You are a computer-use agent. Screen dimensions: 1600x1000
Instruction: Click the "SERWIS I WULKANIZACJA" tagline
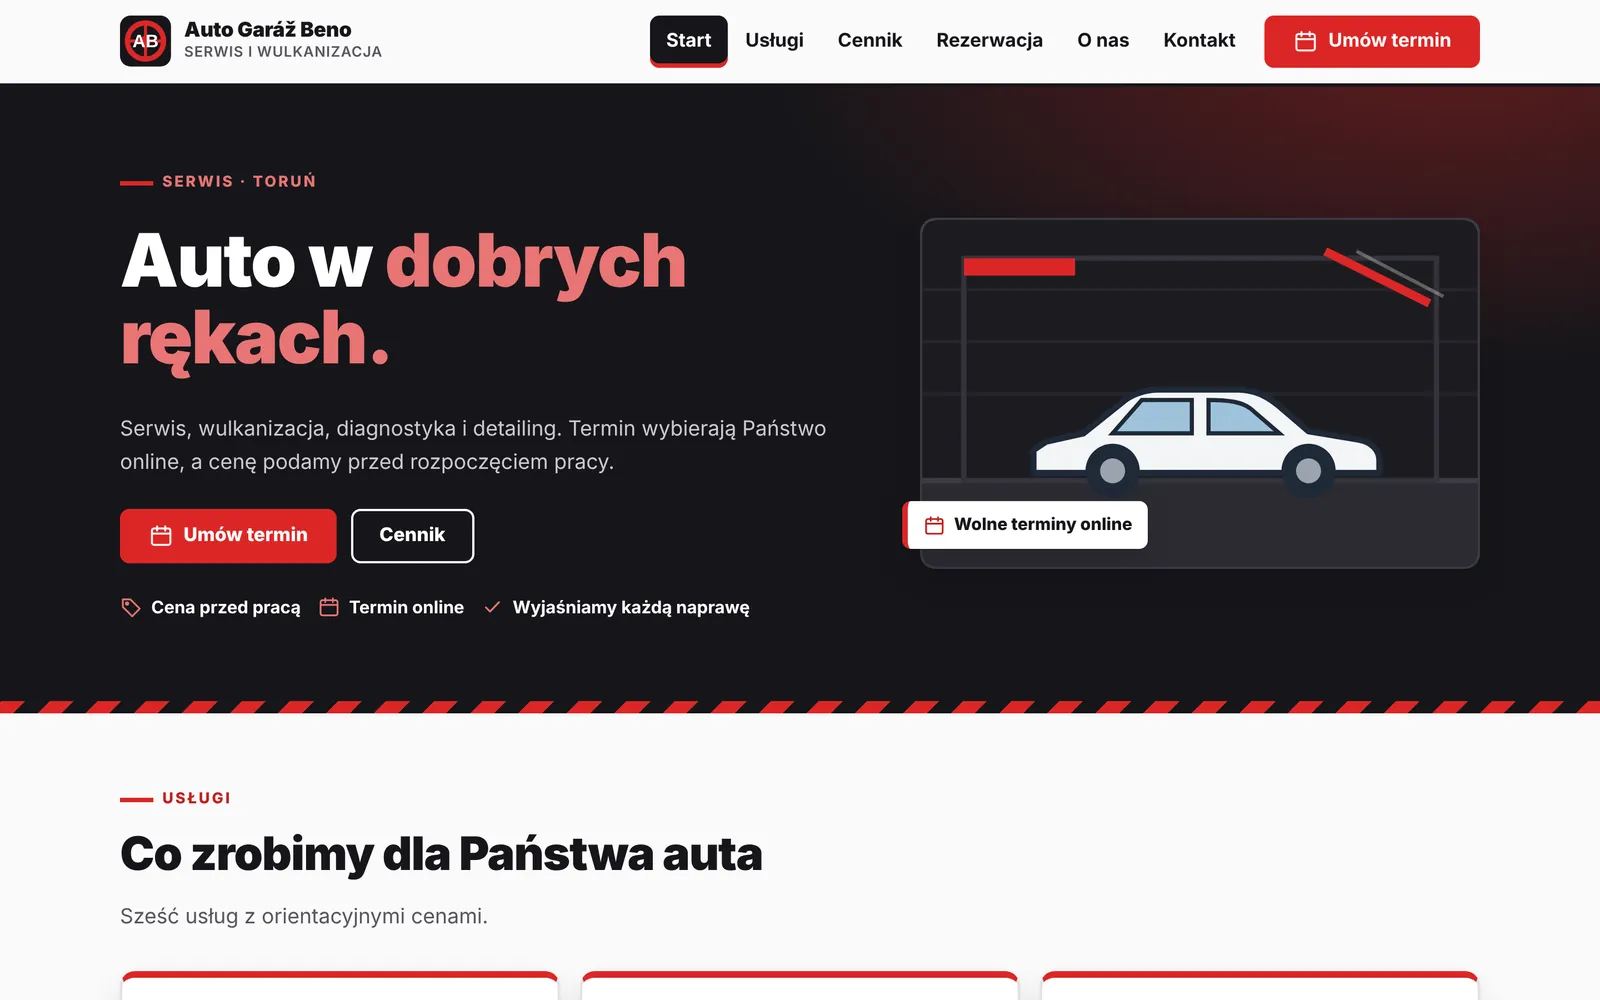[283, 52]
